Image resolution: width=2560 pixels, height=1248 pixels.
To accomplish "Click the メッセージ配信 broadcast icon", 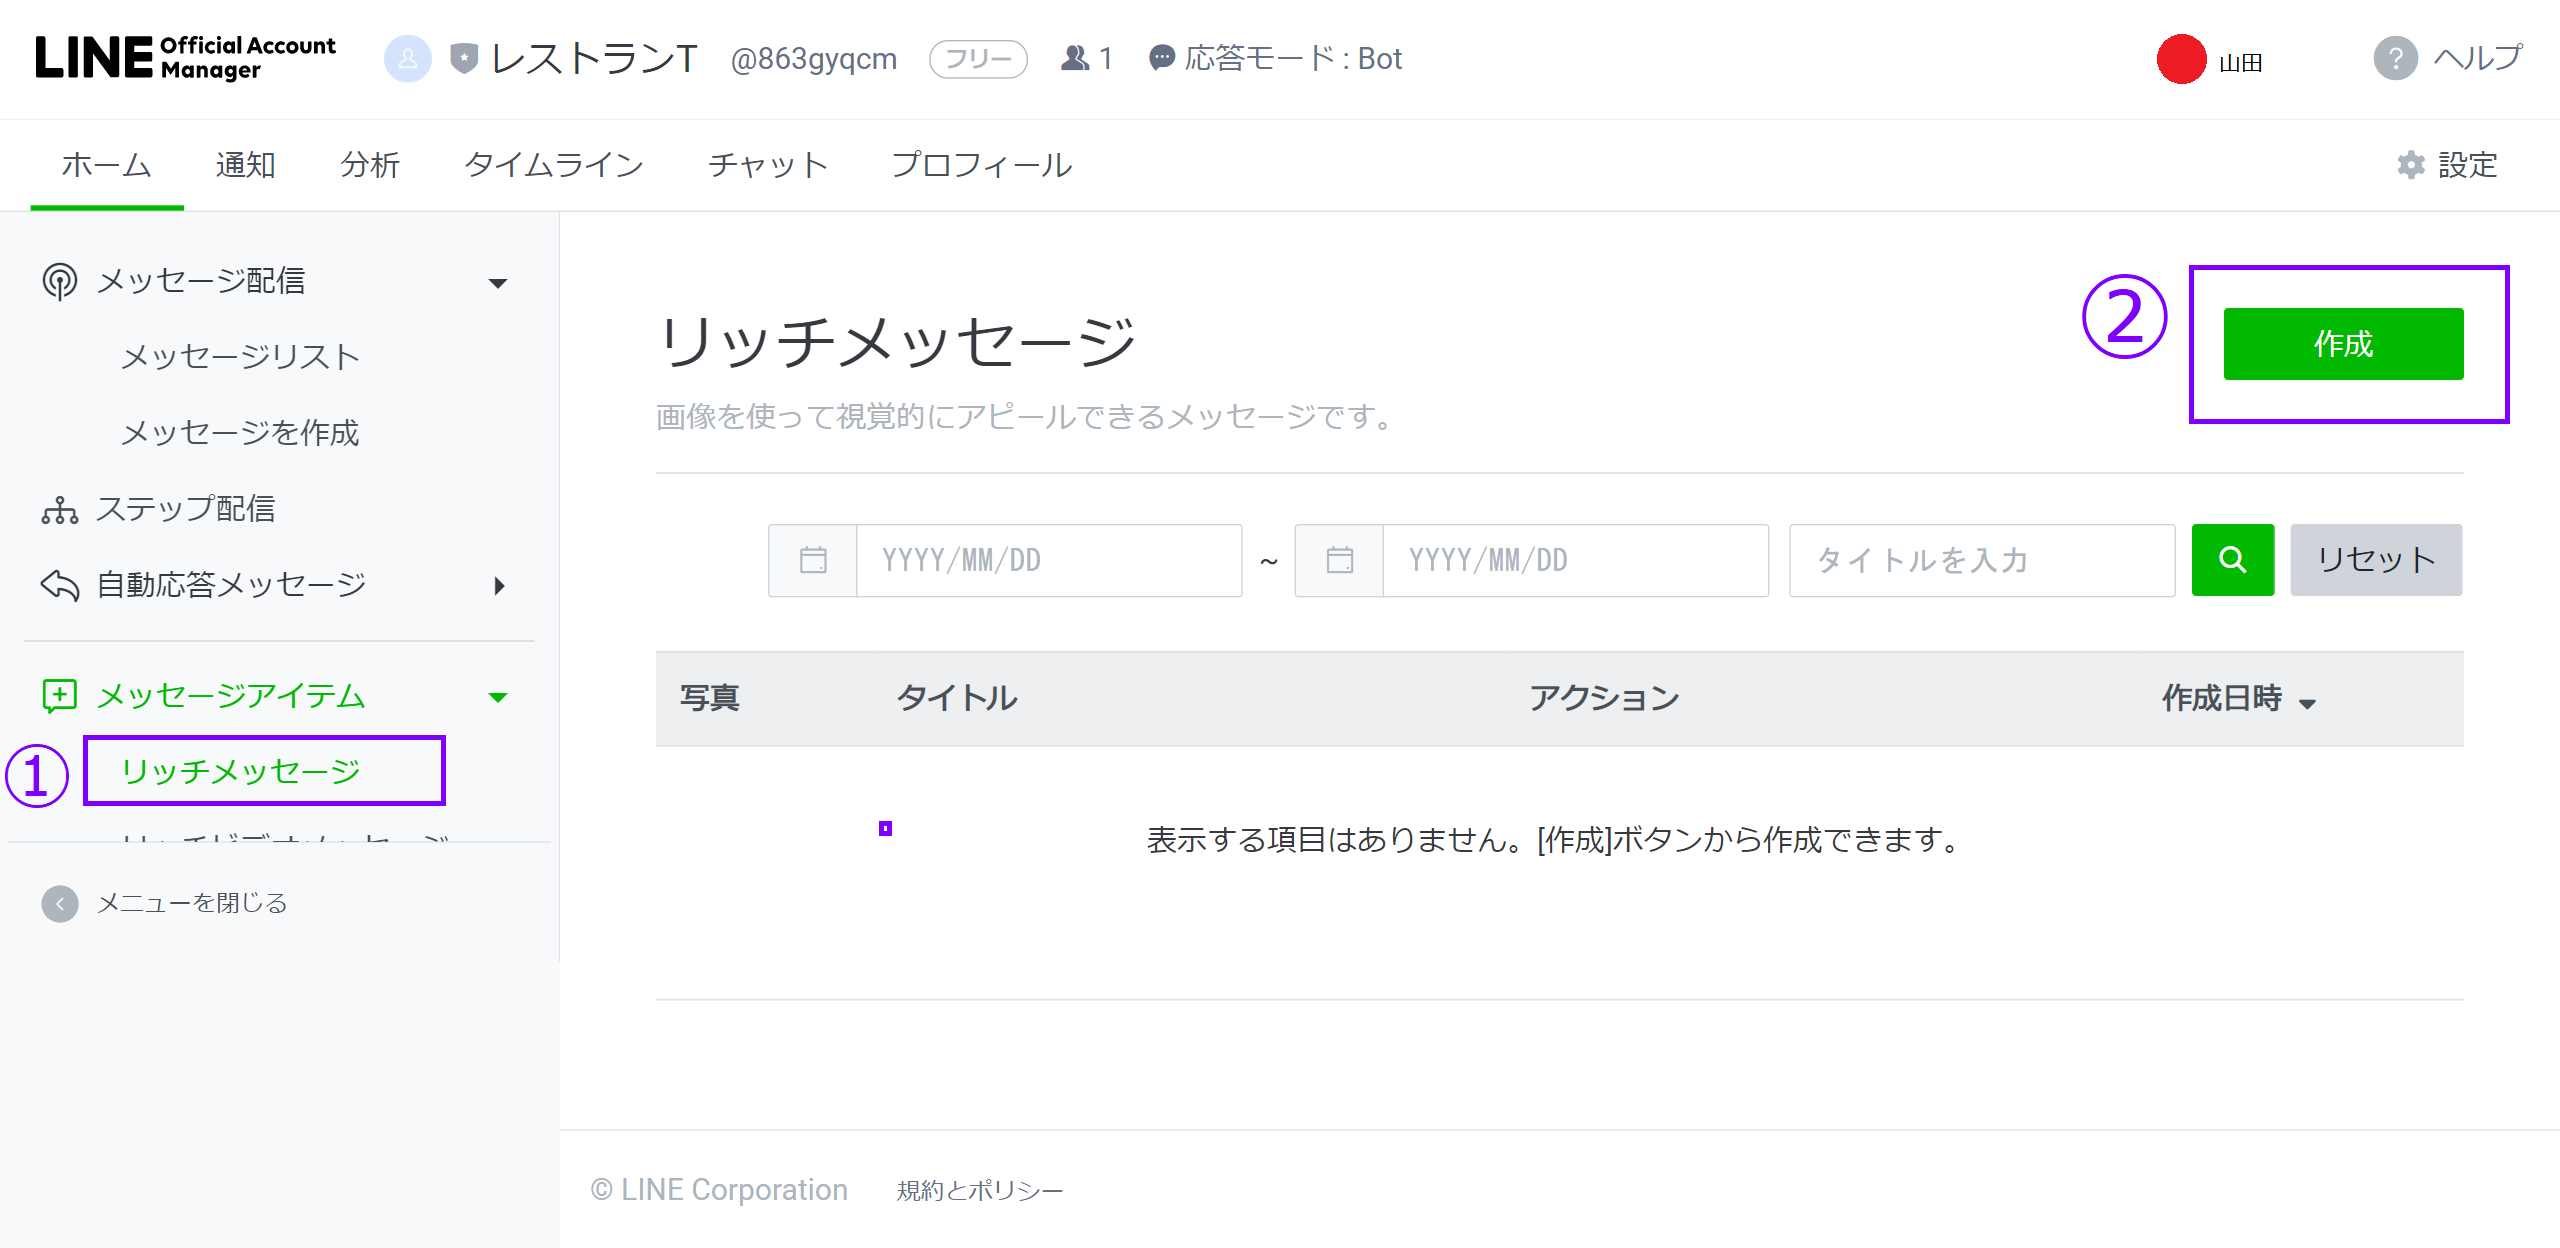I will (60, 281).
